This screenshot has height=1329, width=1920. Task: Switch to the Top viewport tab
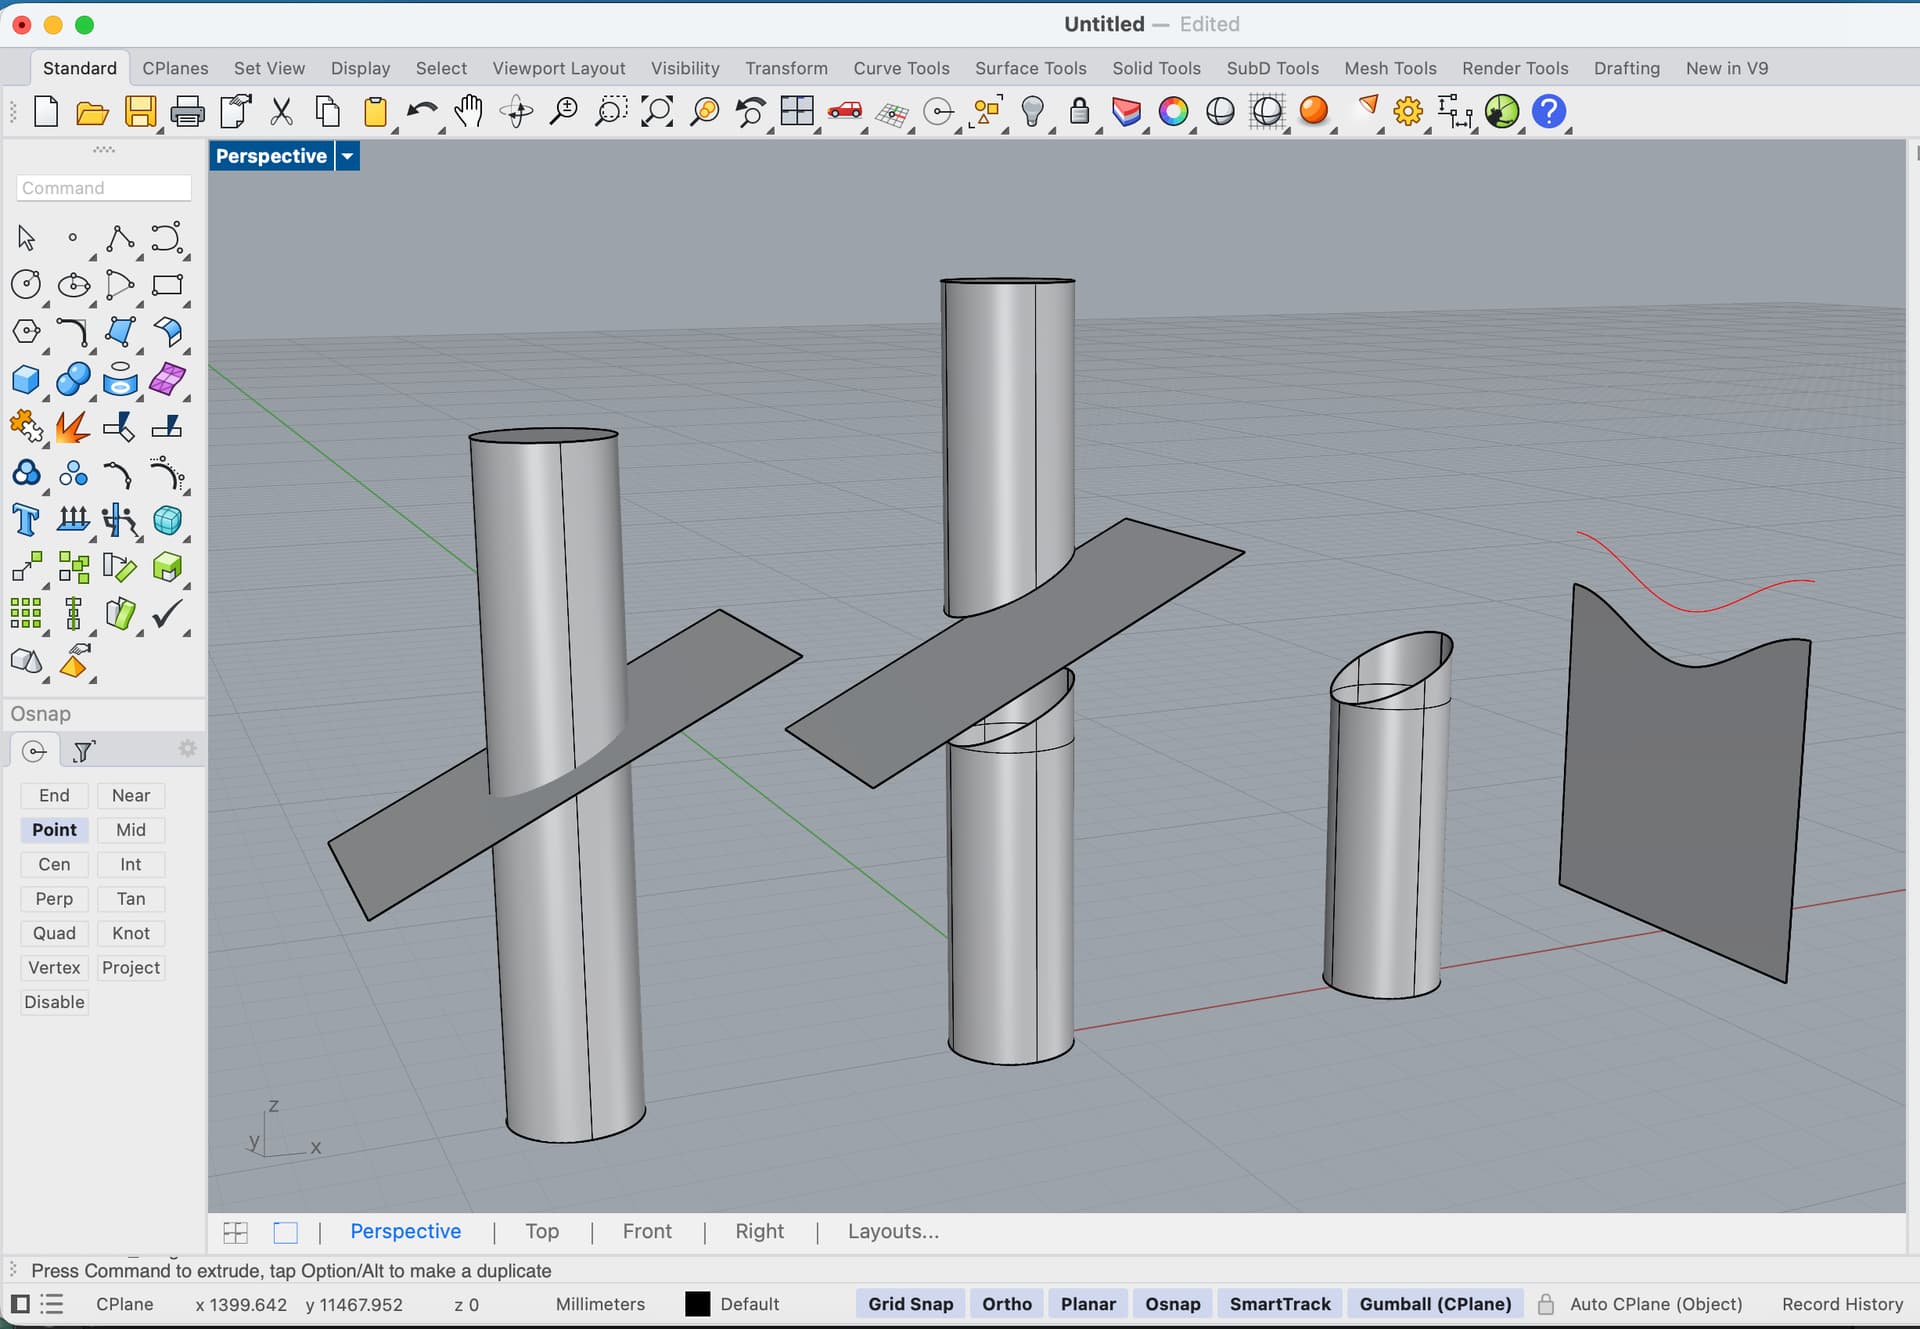pos(542,1231)
